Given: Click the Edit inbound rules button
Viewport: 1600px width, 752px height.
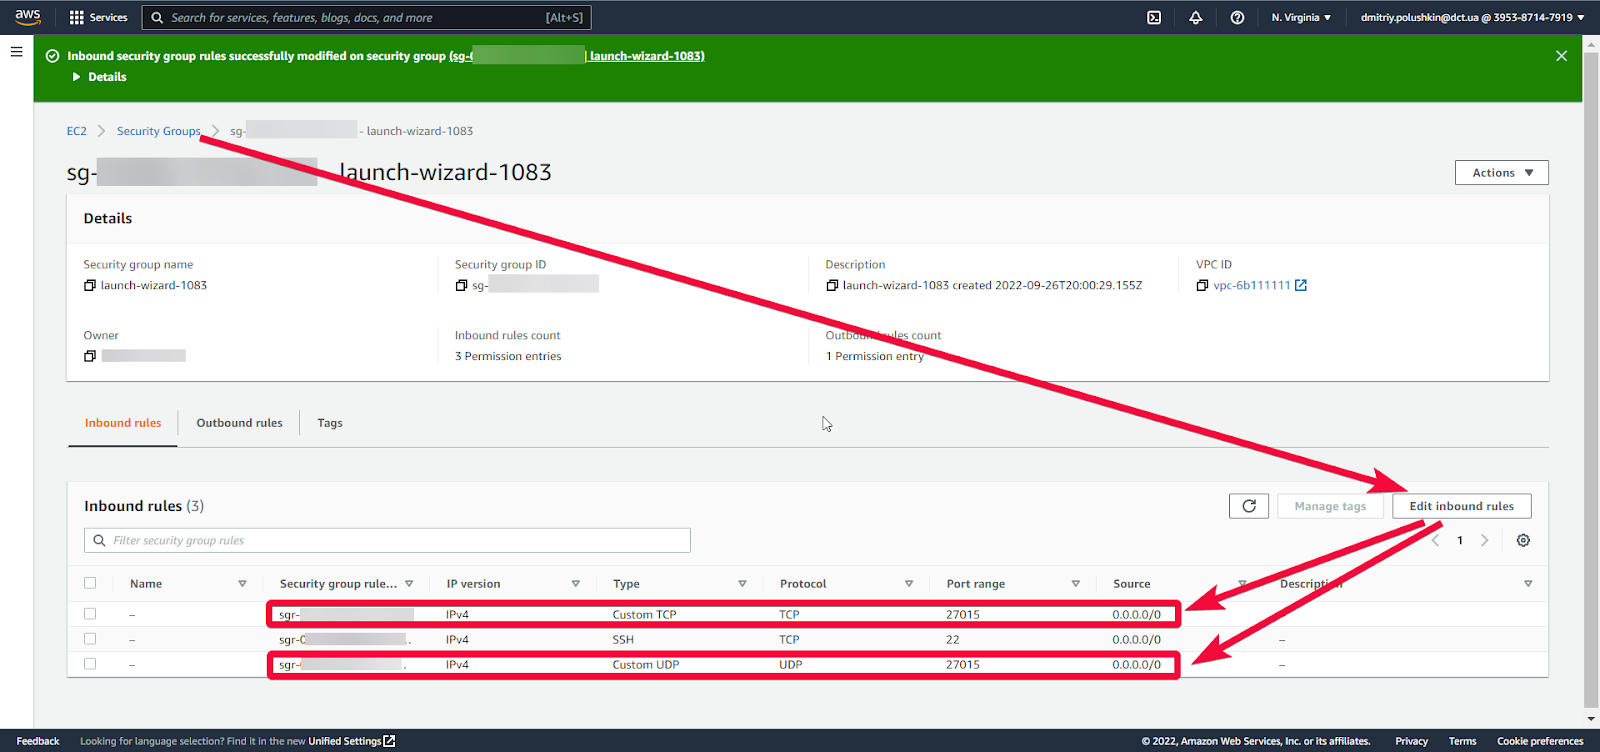Looking at the screenshot, I should point(1461,506).
